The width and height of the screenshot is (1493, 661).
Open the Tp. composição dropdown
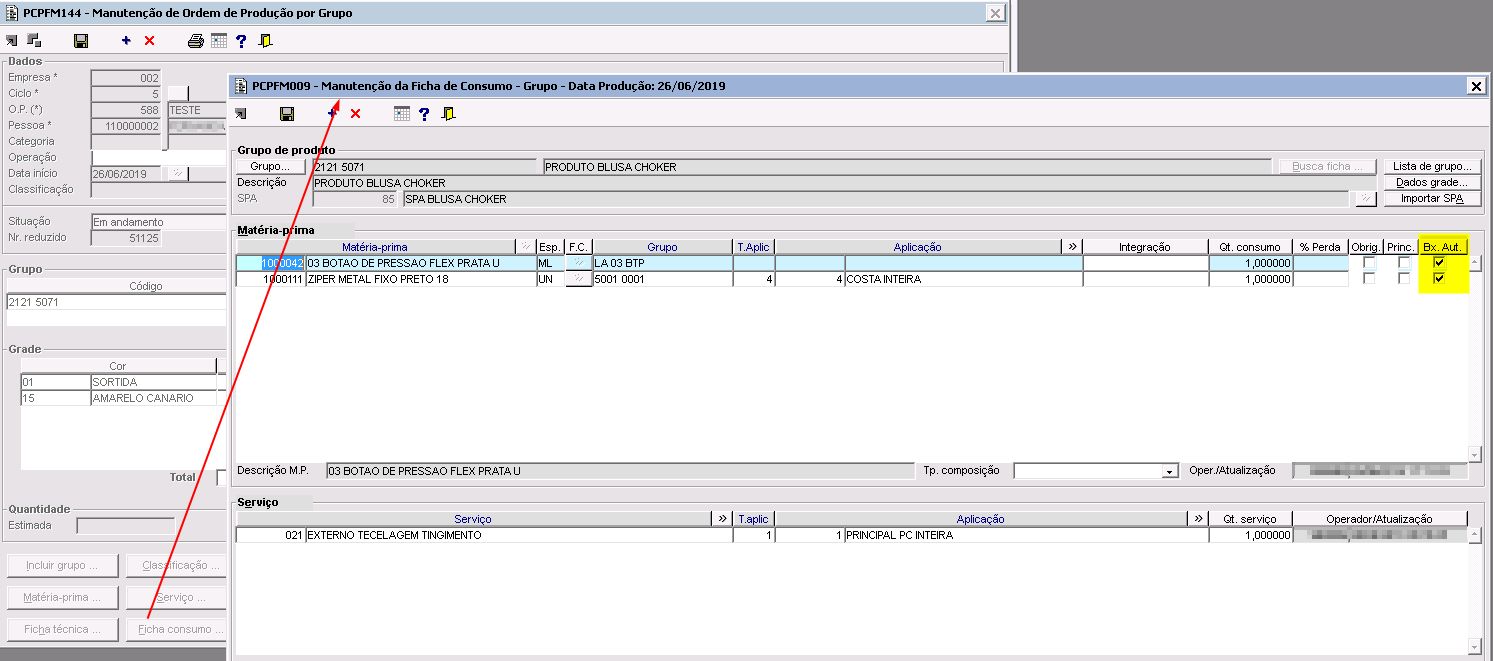click(x=1169, y=471)
